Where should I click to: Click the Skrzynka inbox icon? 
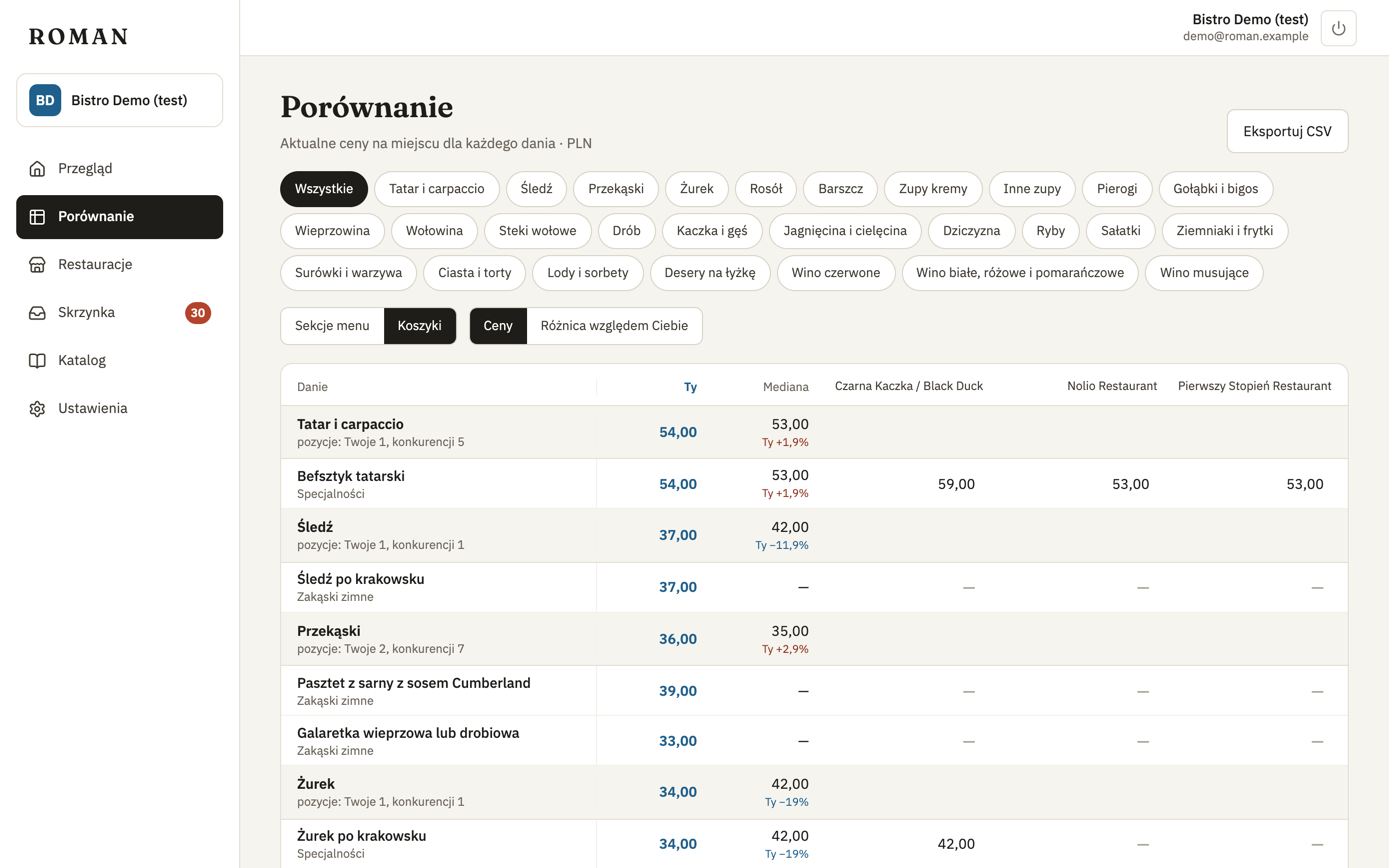37,312
